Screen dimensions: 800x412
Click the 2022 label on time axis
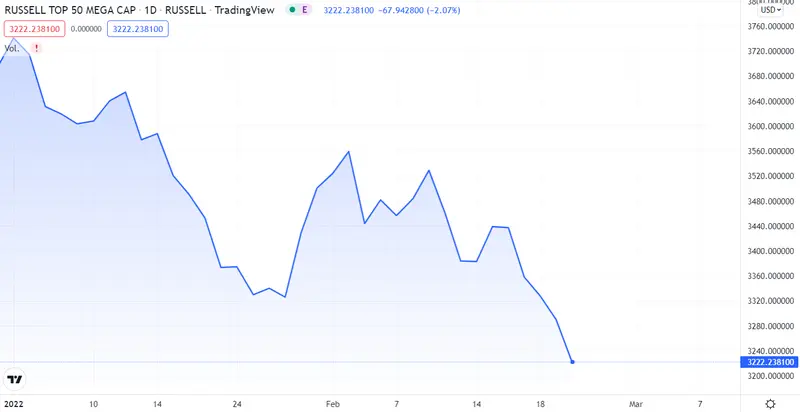(12, 403)
